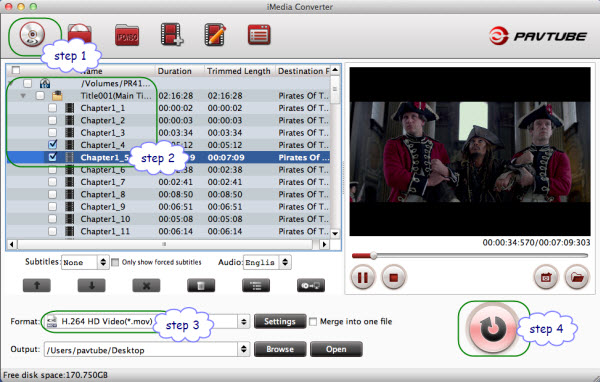Check the Chapter1_3 checkbox

point(52,132)
